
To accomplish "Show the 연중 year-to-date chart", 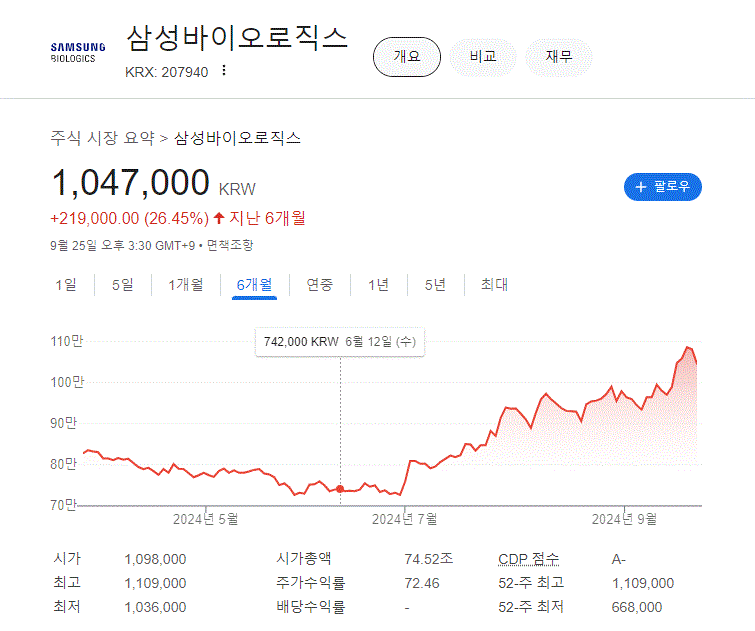I will (x=320, y=285).
